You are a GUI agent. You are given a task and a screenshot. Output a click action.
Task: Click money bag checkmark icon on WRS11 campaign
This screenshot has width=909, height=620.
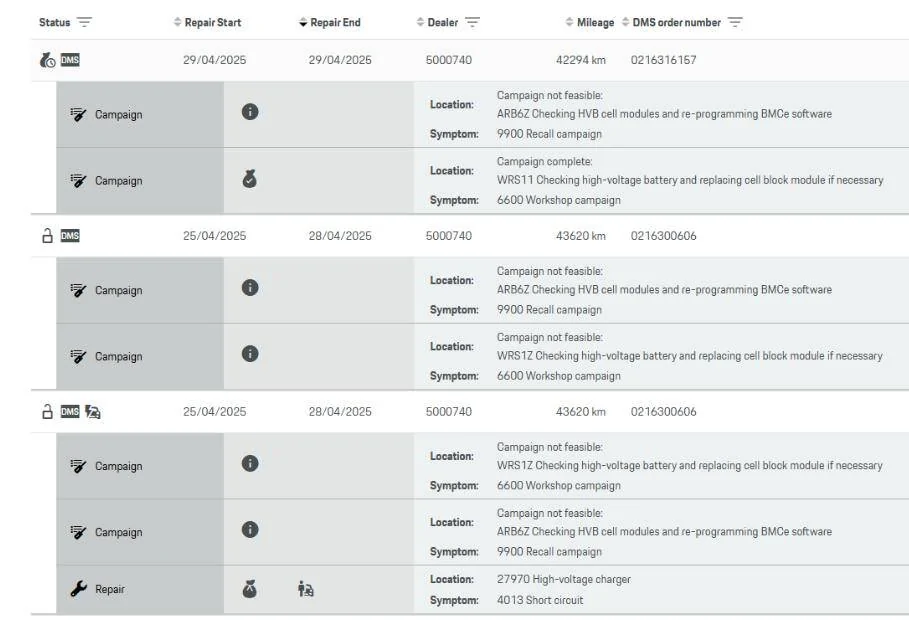250,179
